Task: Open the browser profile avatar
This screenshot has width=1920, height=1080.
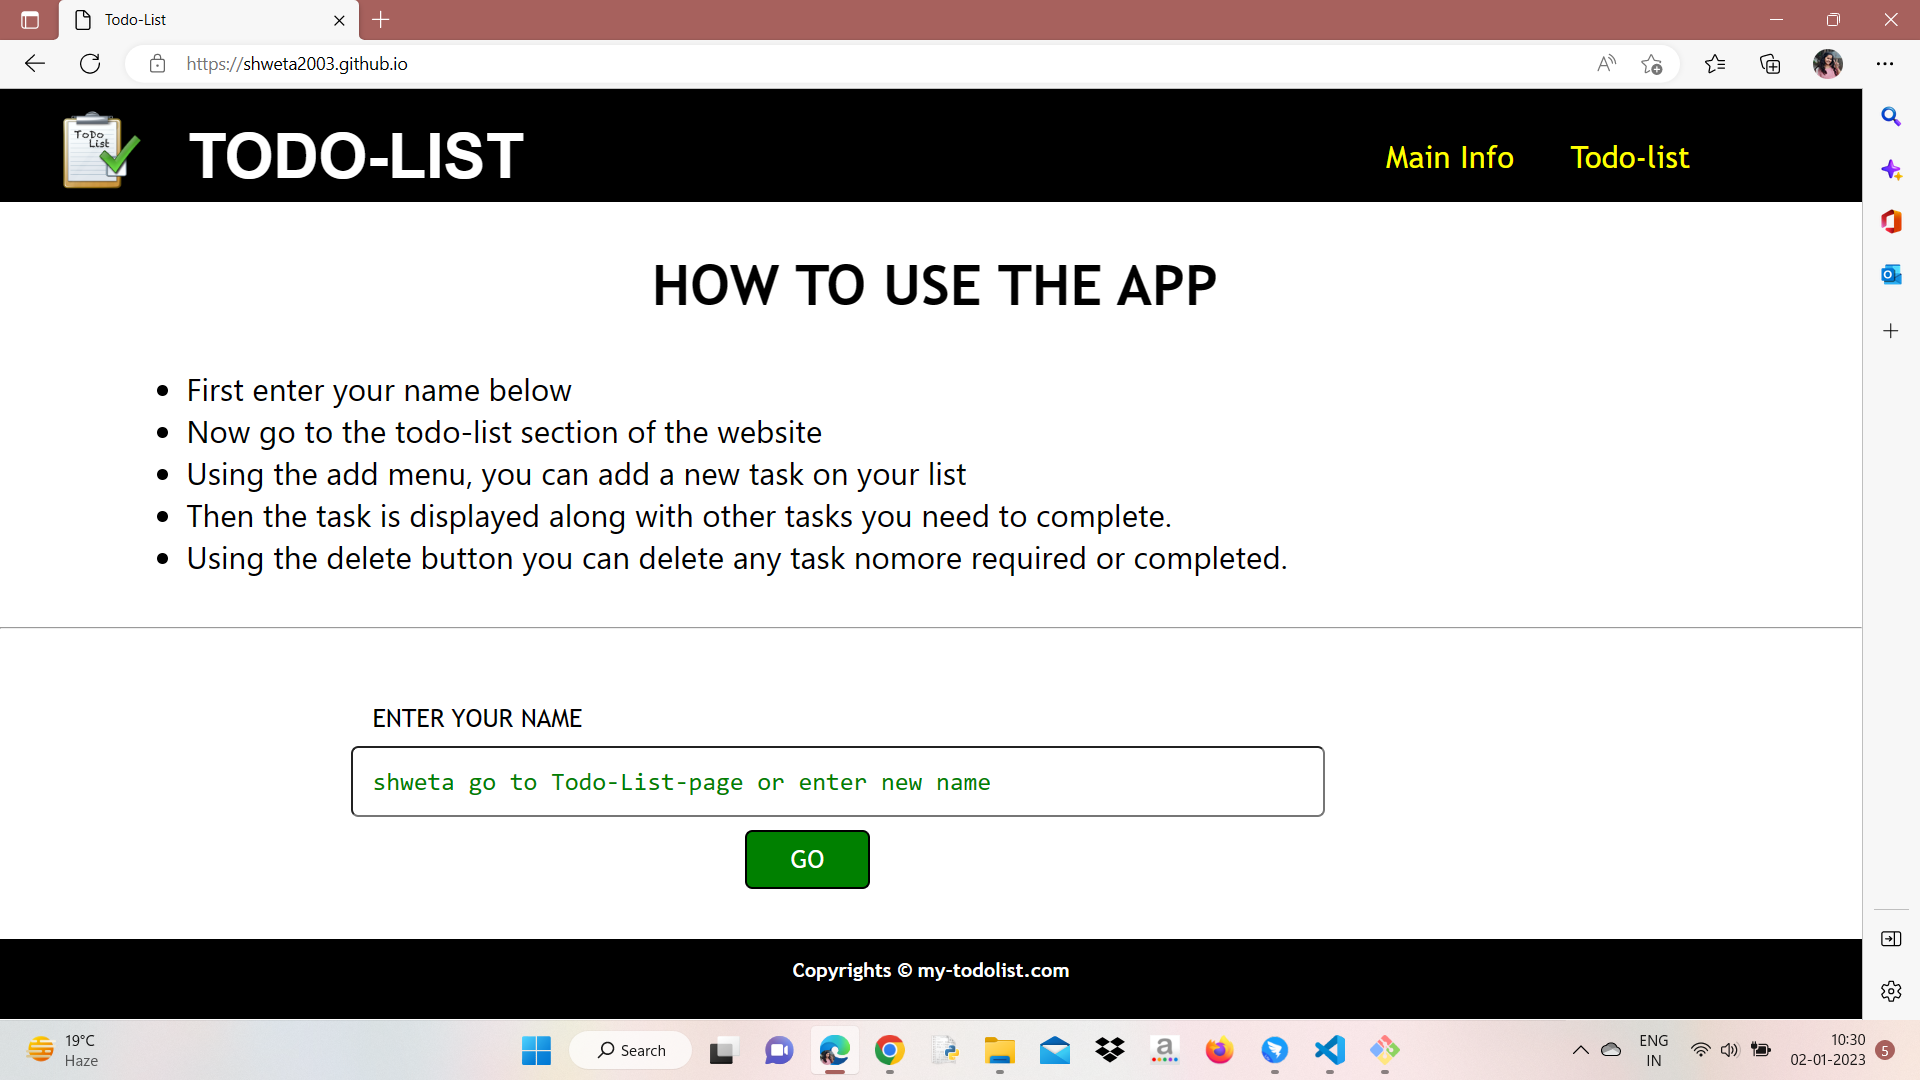Action: (1827, 64)
